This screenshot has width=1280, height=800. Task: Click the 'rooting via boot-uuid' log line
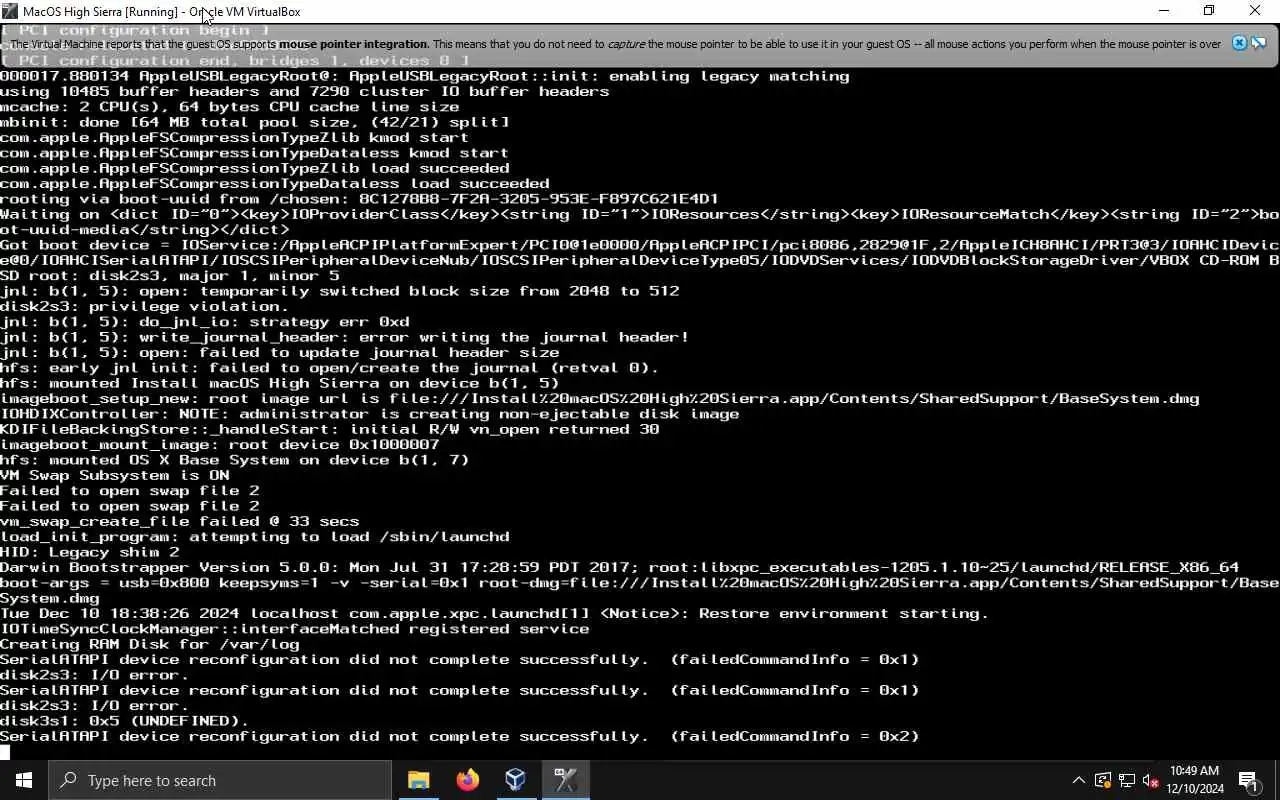360,198
